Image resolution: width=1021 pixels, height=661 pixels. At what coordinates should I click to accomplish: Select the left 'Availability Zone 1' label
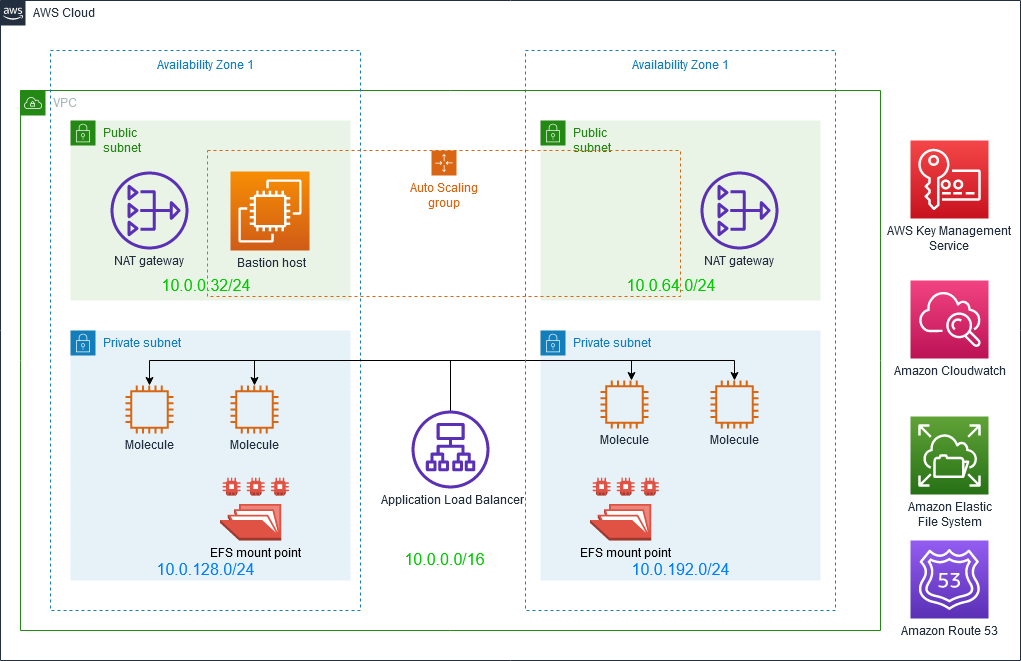(x=205, y=64)
